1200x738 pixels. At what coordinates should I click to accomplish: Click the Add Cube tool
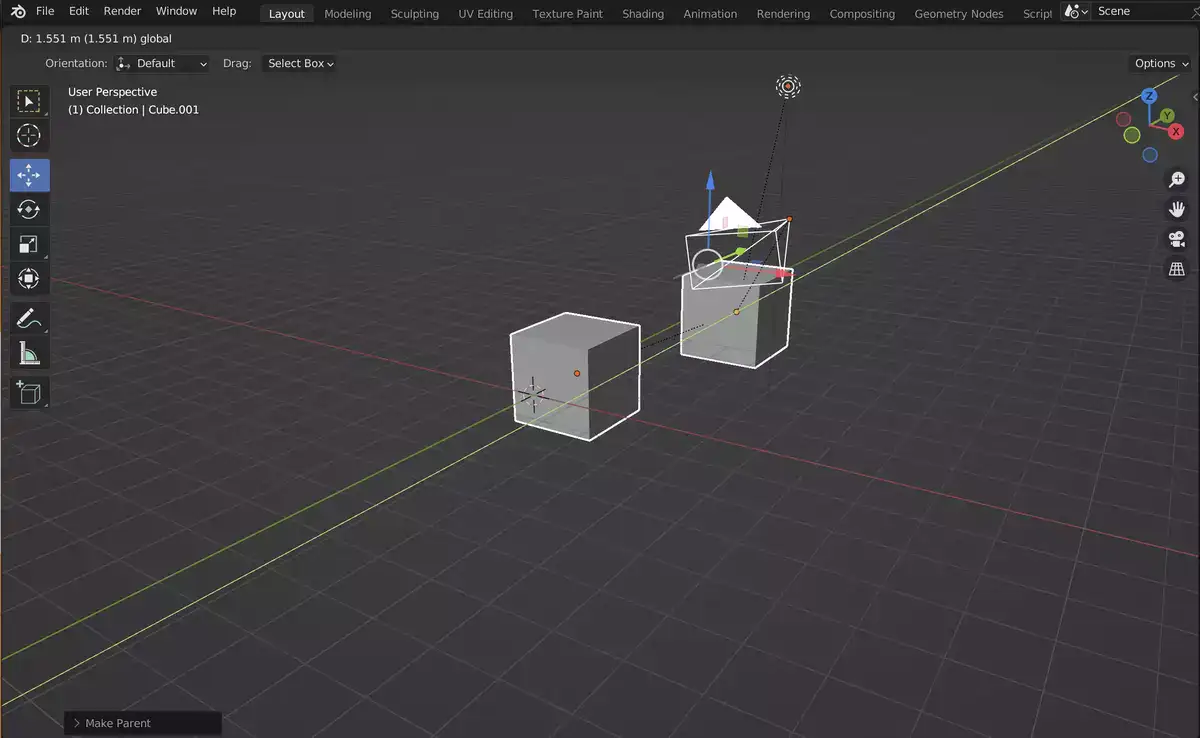pyautogui.click(x=29, y=392)
